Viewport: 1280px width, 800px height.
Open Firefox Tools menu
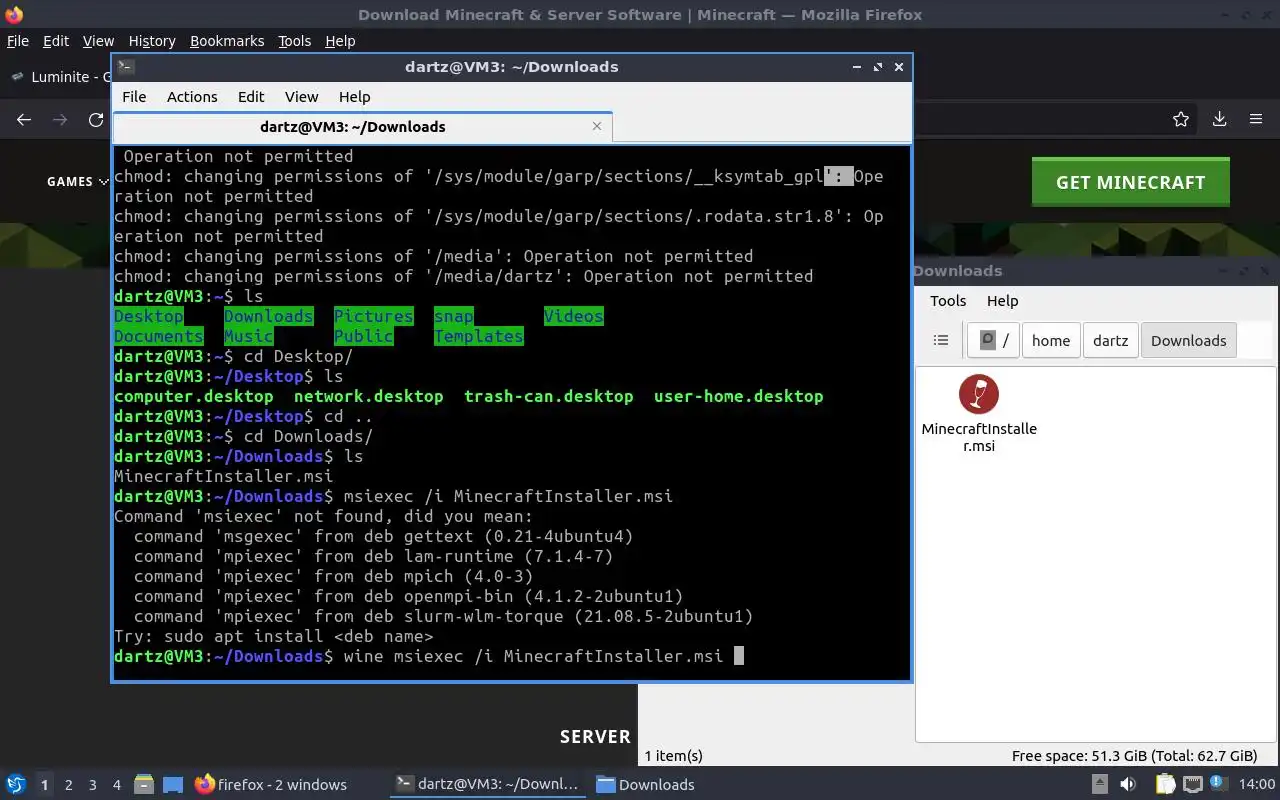coord(294,40)
